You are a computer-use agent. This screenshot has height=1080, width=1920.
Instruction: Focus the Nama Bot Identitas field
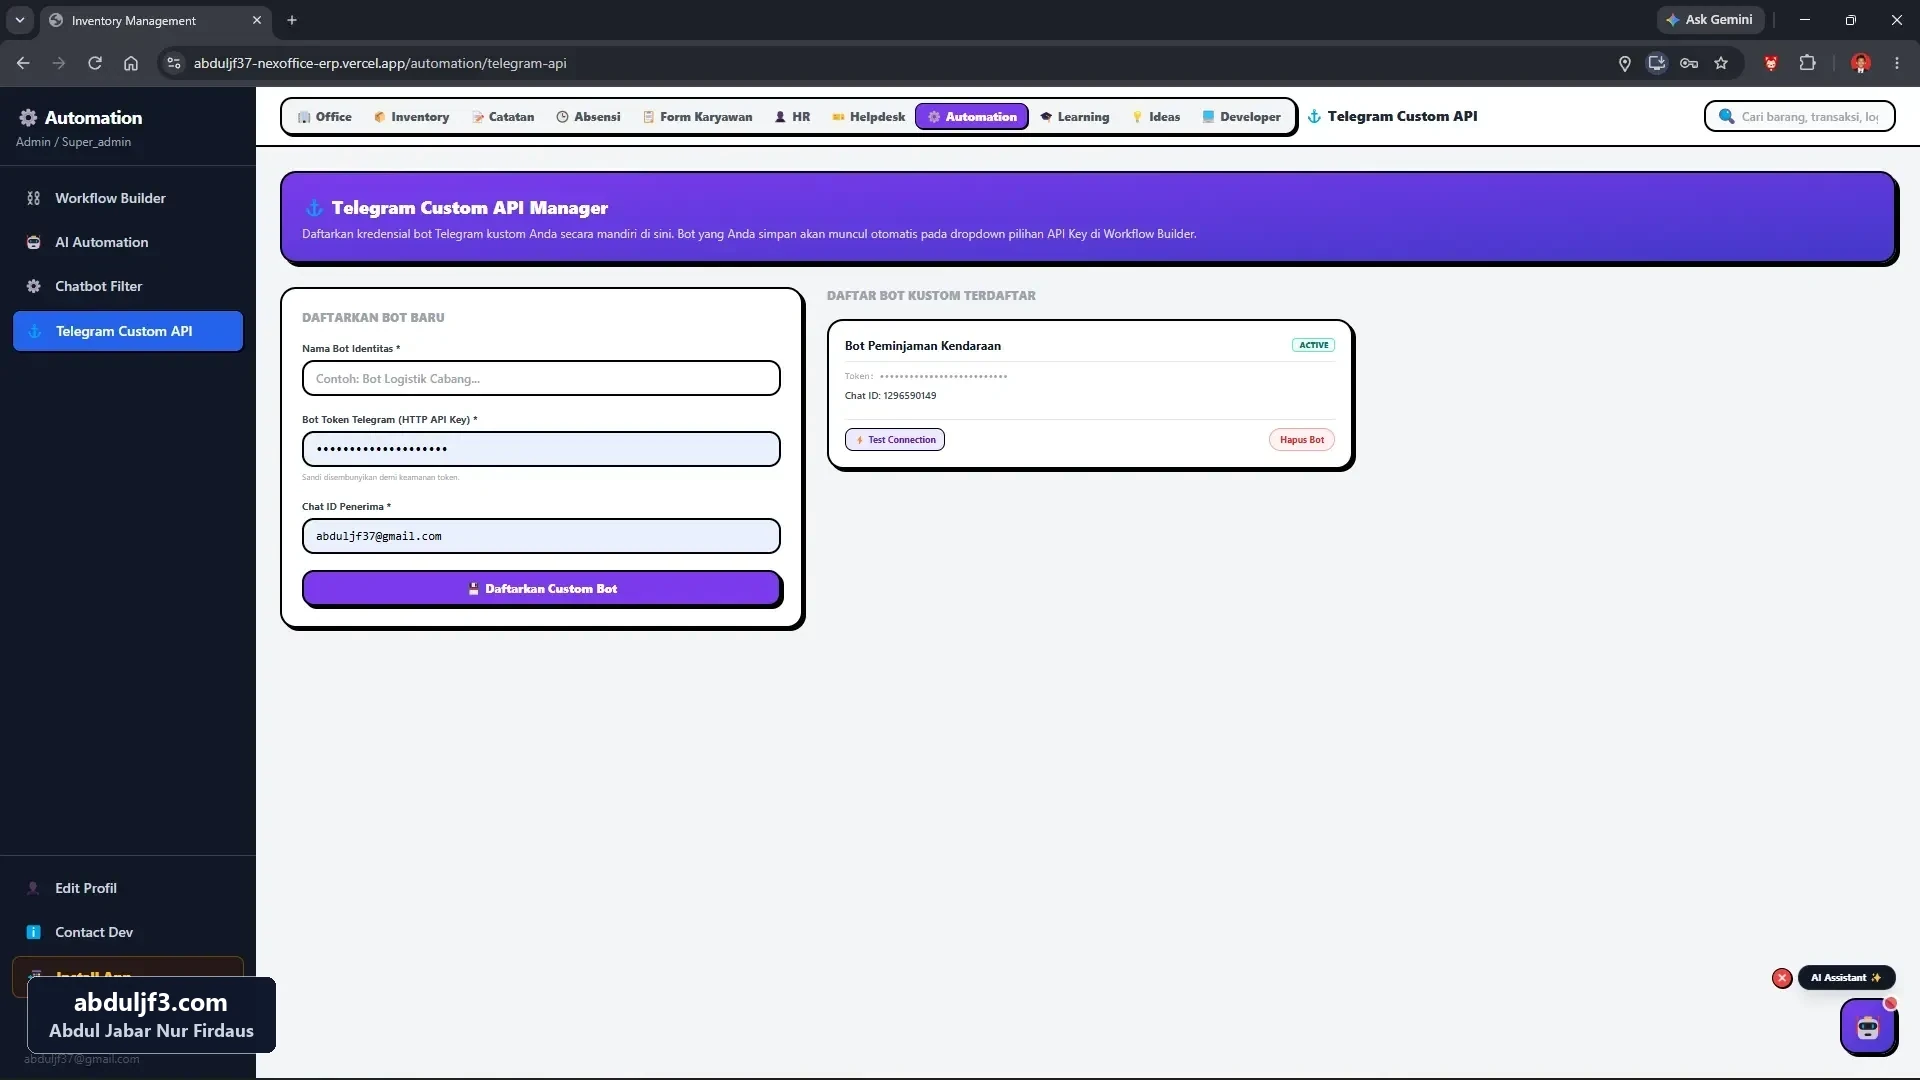tap(541, 379)
